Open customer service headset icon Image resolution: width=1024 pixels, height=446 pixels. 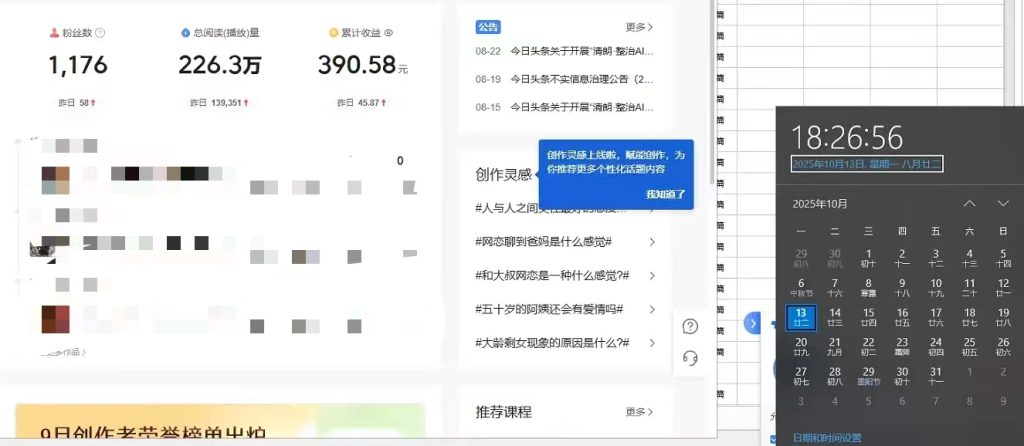690,358
